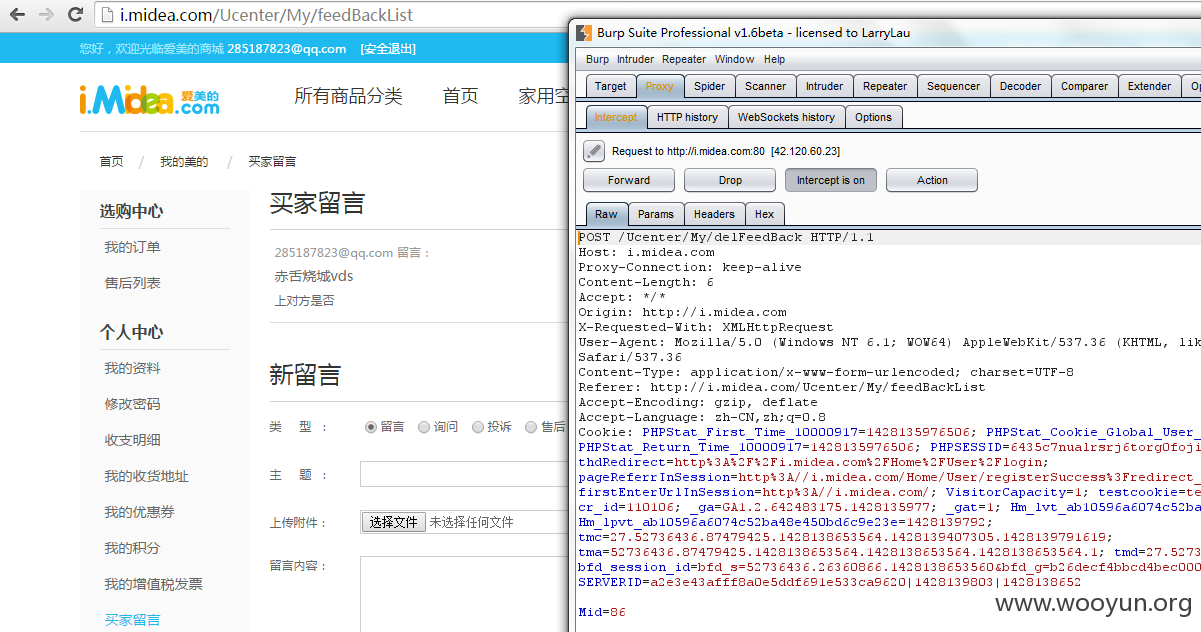Click 首页 breadcrumb link
1201x632 pixels.
111,161
